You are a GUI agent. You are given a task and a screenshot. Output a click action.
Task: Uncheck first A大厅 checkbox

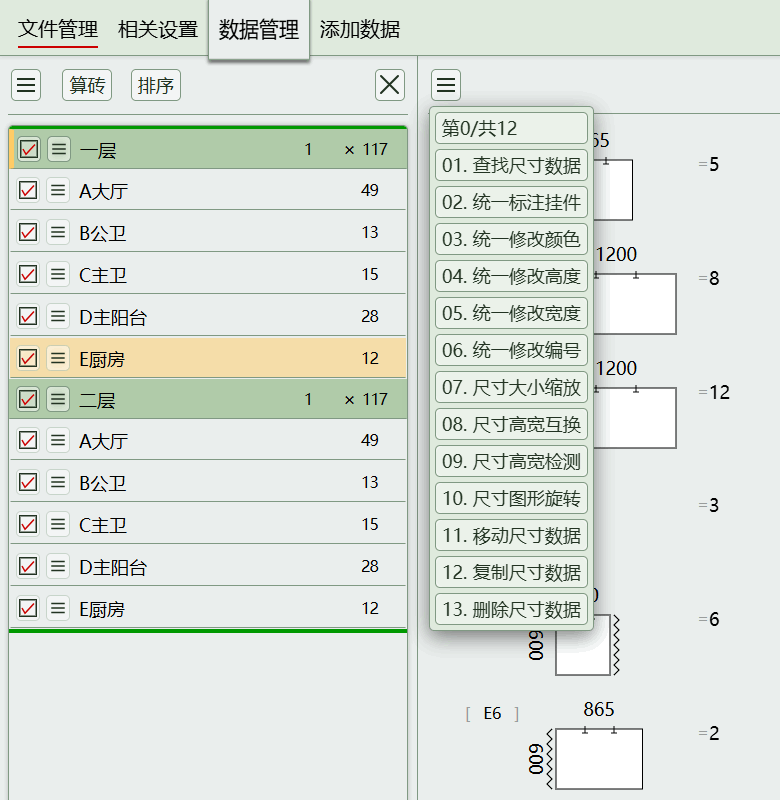(x=28, y=191)
